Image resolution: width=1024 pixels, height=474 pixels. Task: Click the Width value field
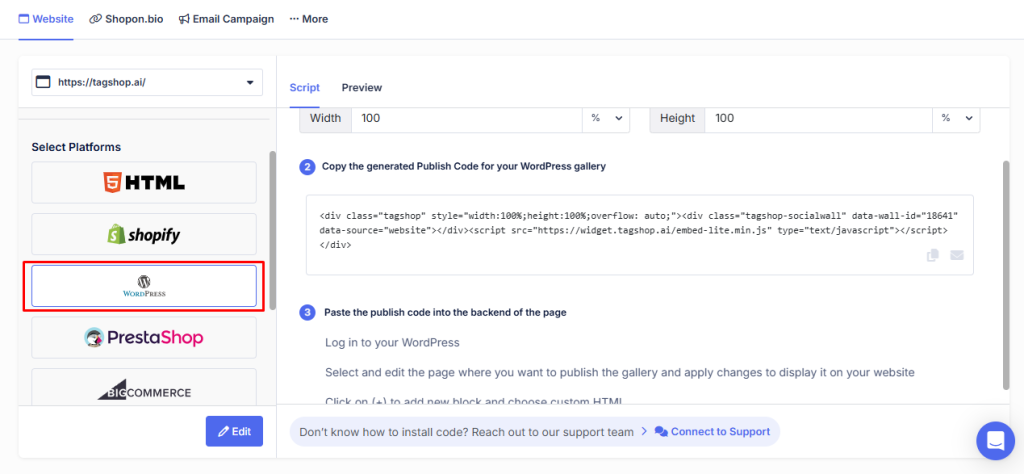point(467,118)
